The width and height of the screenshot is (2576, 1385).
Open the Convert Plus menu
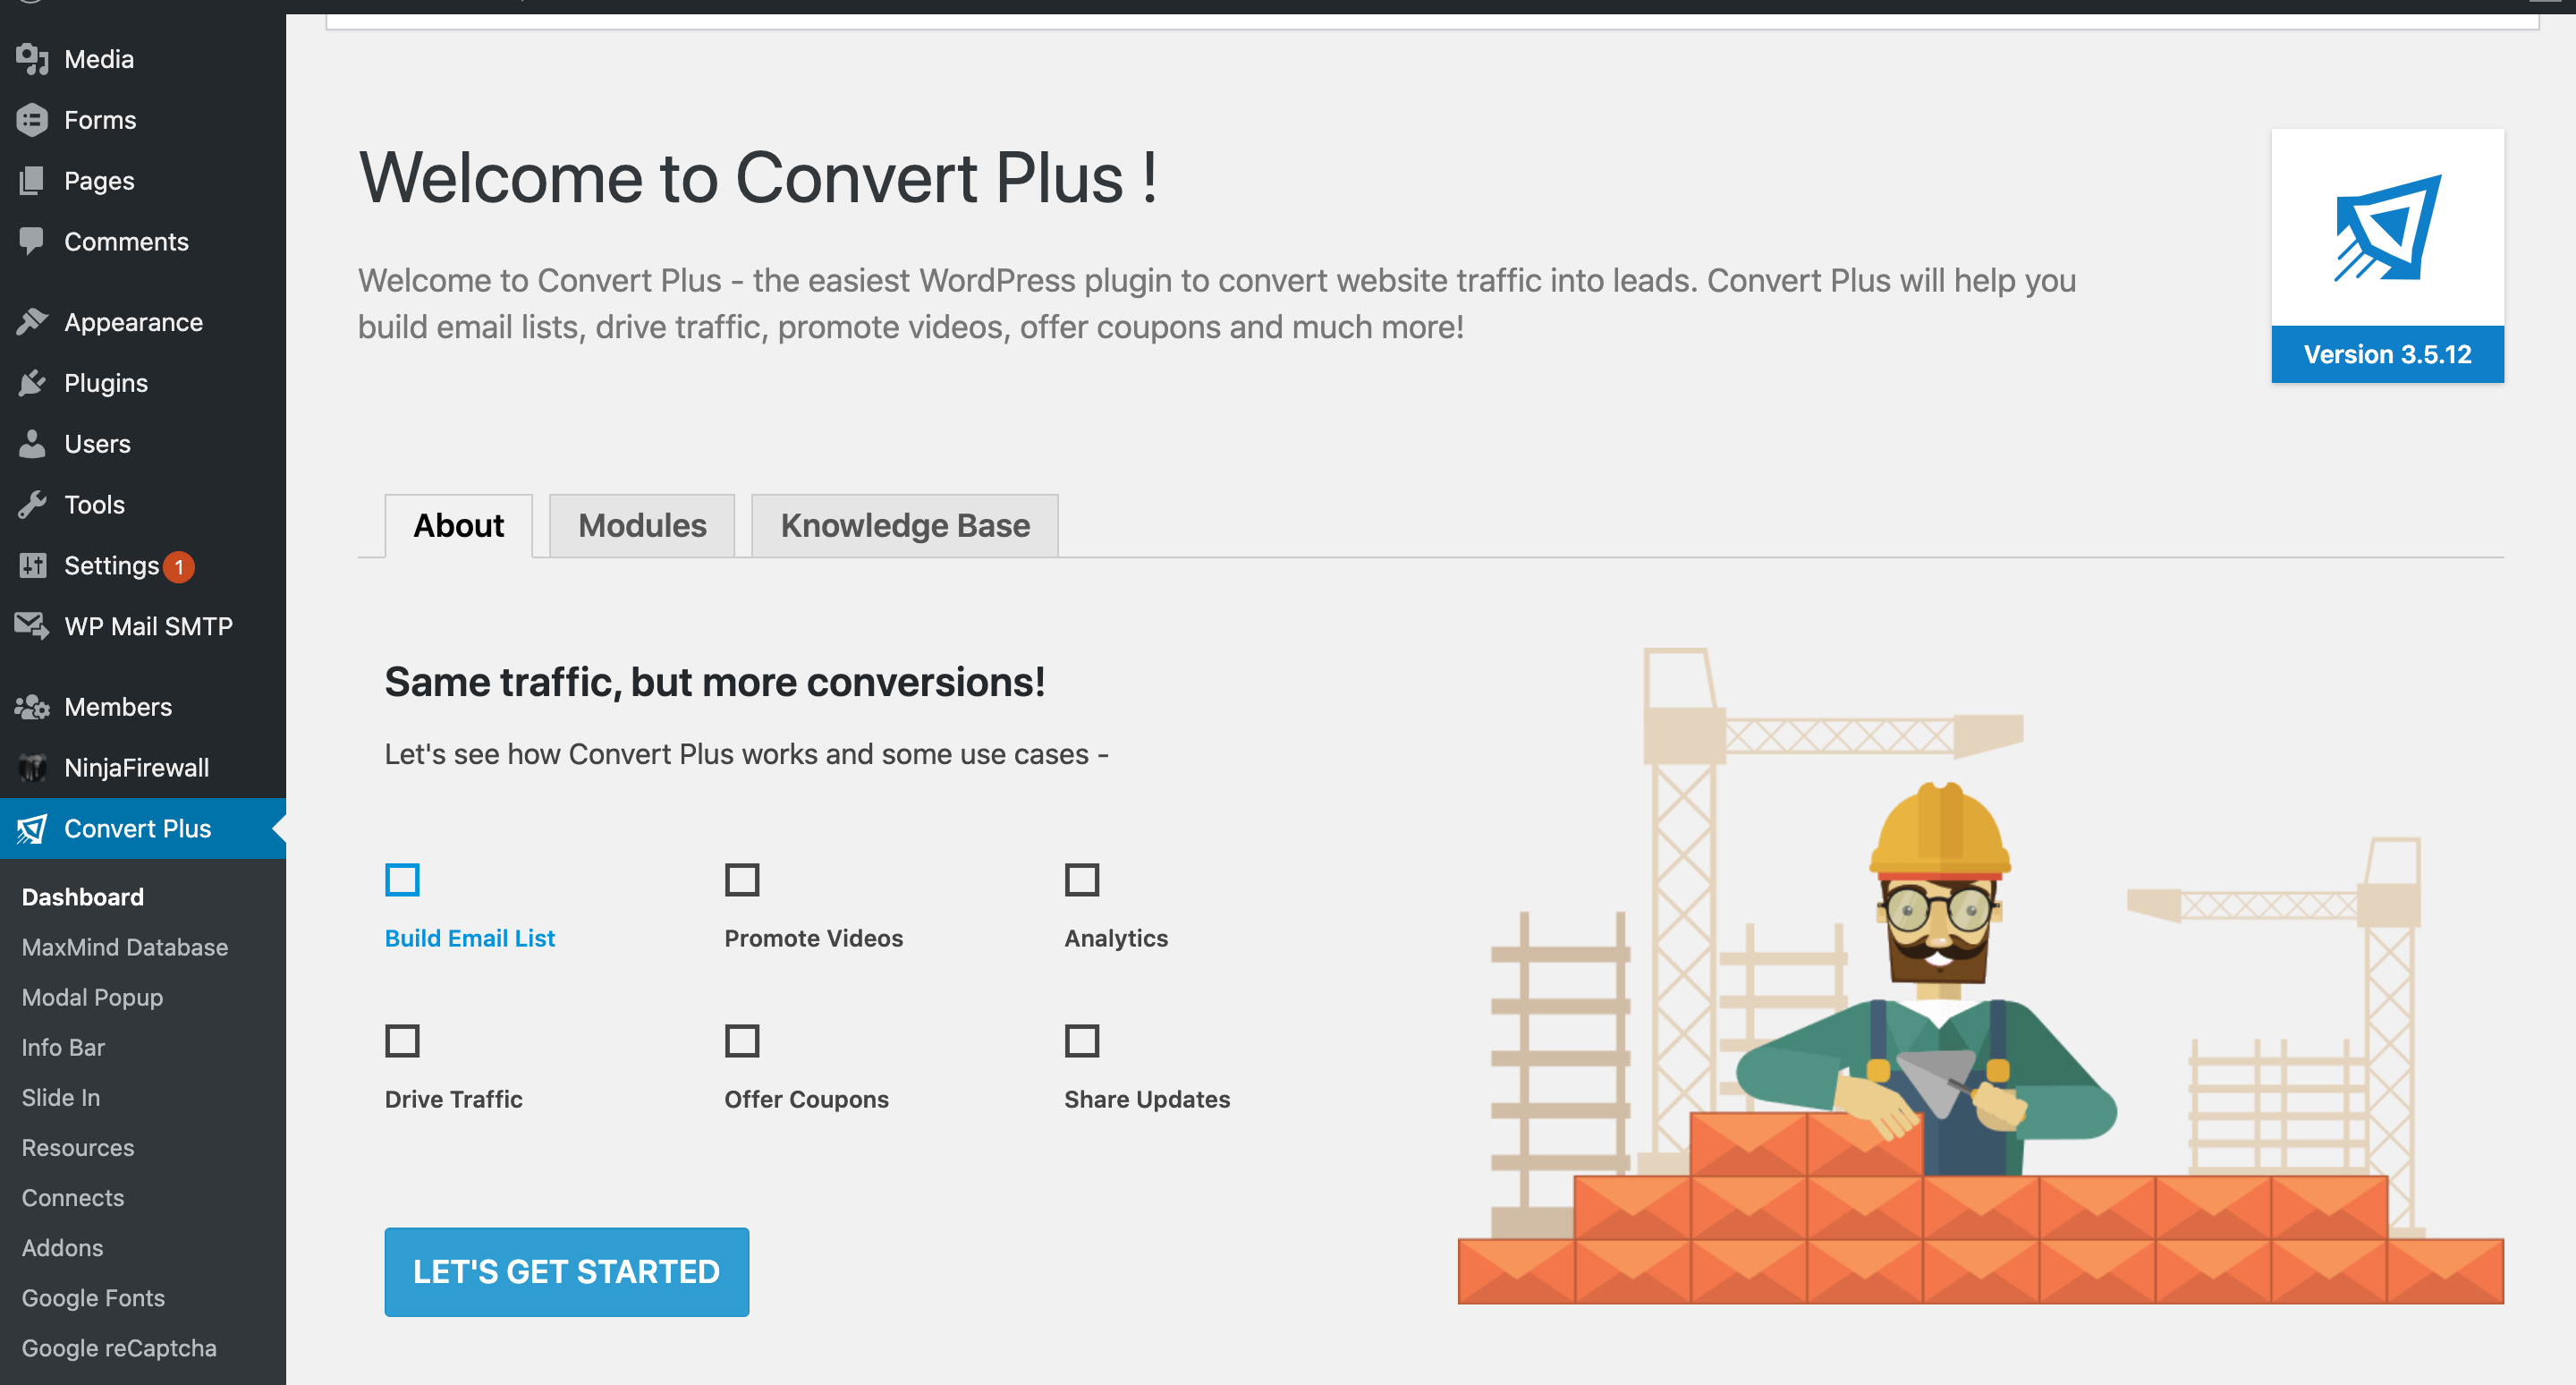click(x=143, y=829)
